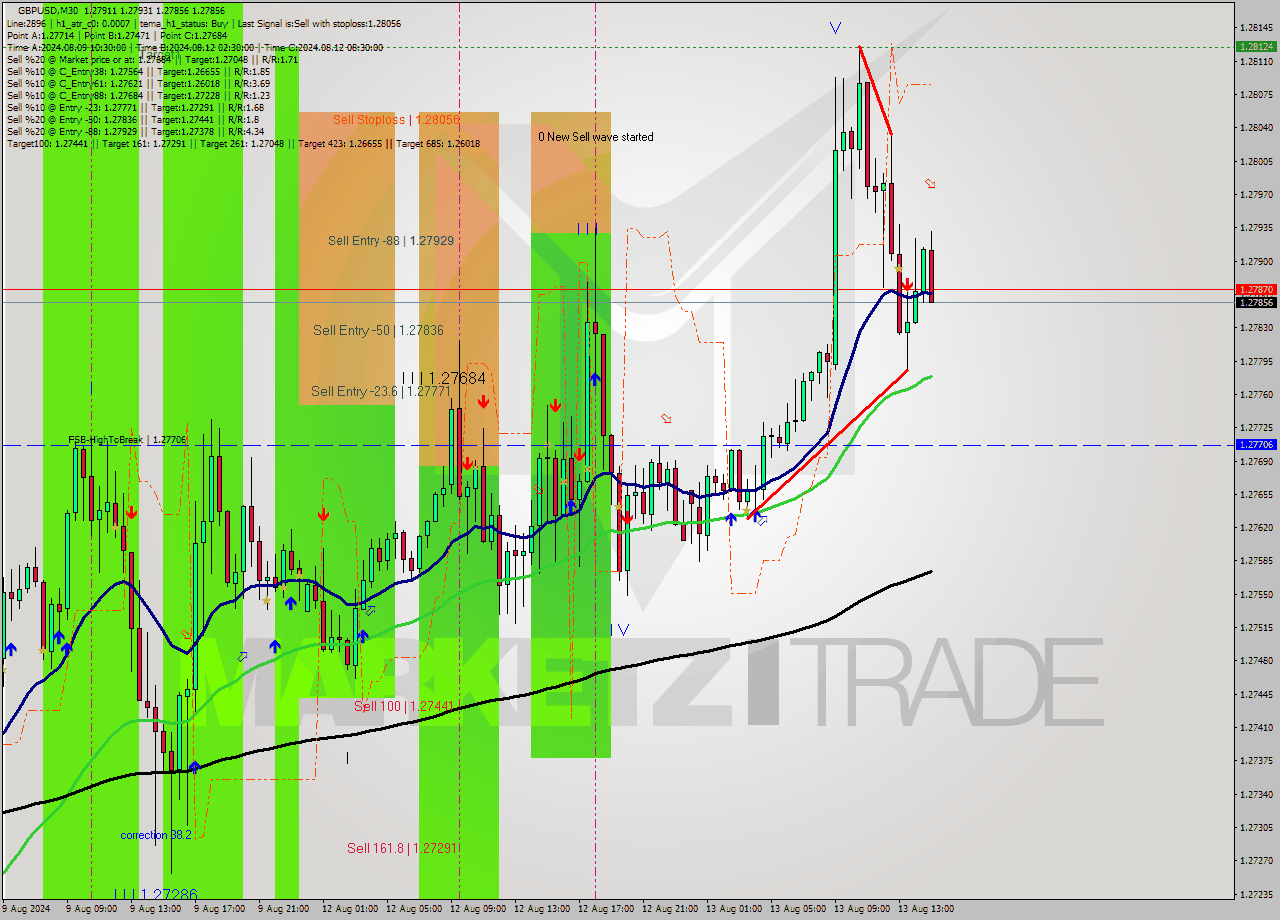Image resolution: width=1280 pixels, height=920 pixels.
Task: Click the Sell Entry -50 | 1.27836 label
Action: tap(378, 330)
